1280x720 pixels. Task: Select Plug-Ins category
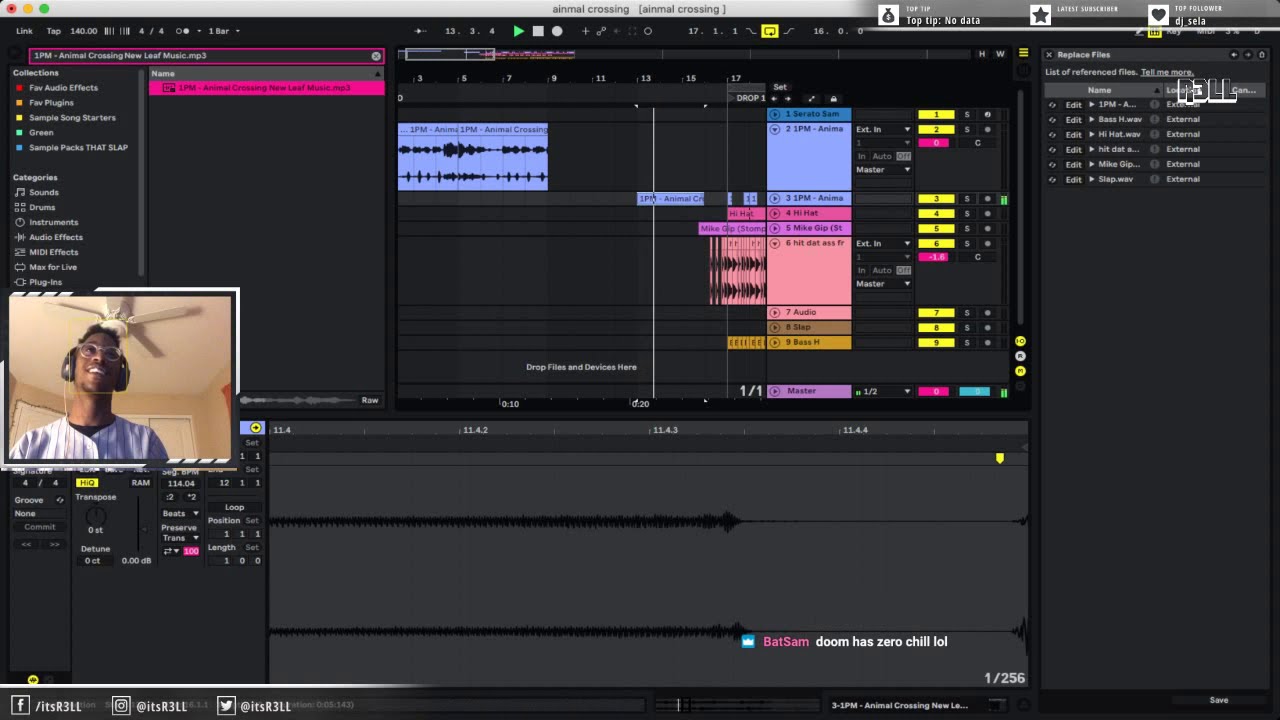(45, 282)
